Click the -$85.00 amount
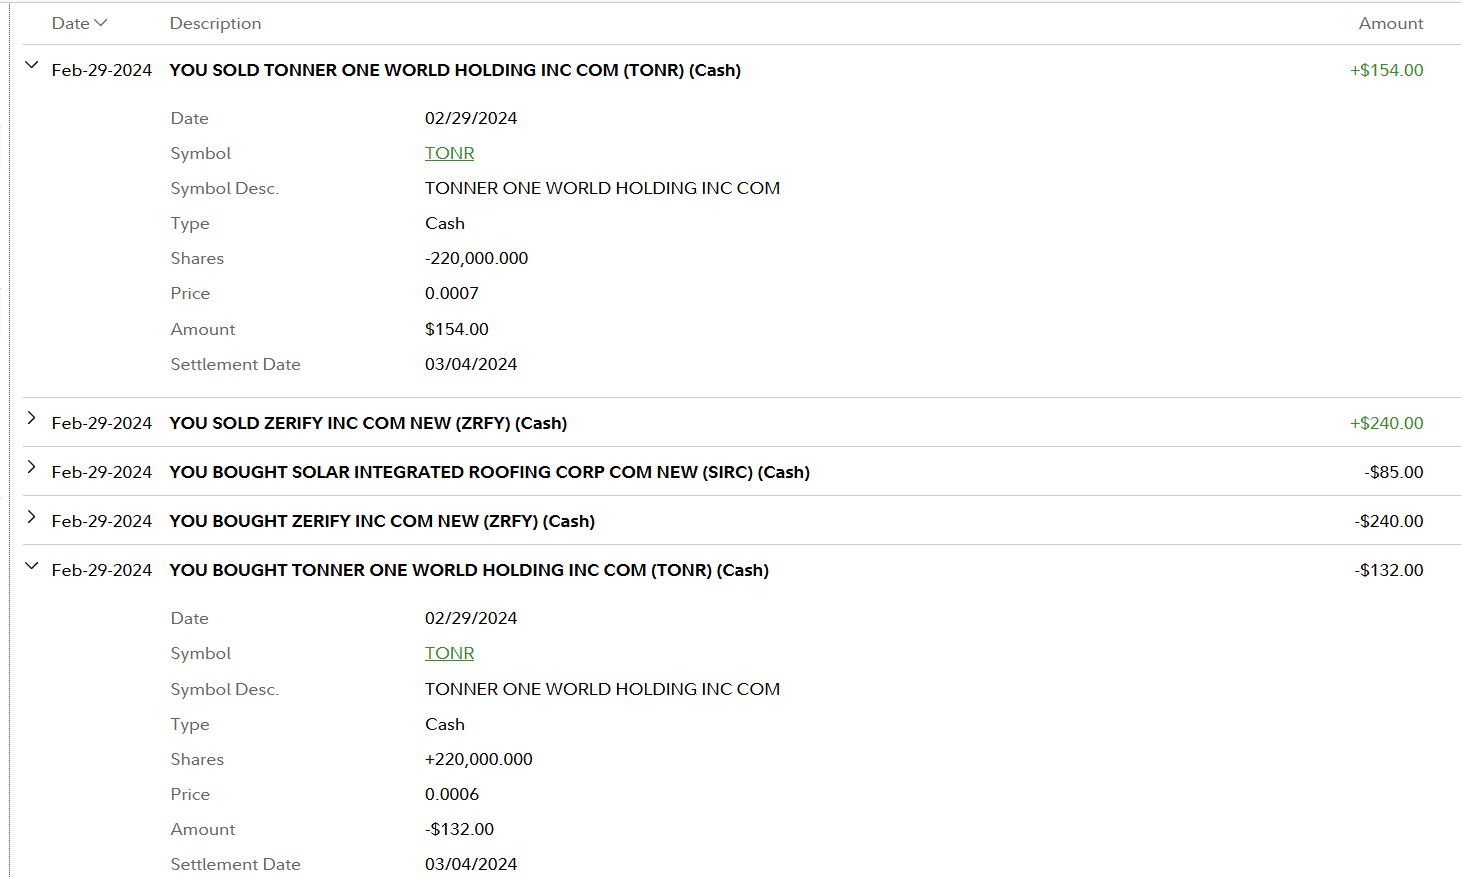1461x877 pixels. (1393, 472)
